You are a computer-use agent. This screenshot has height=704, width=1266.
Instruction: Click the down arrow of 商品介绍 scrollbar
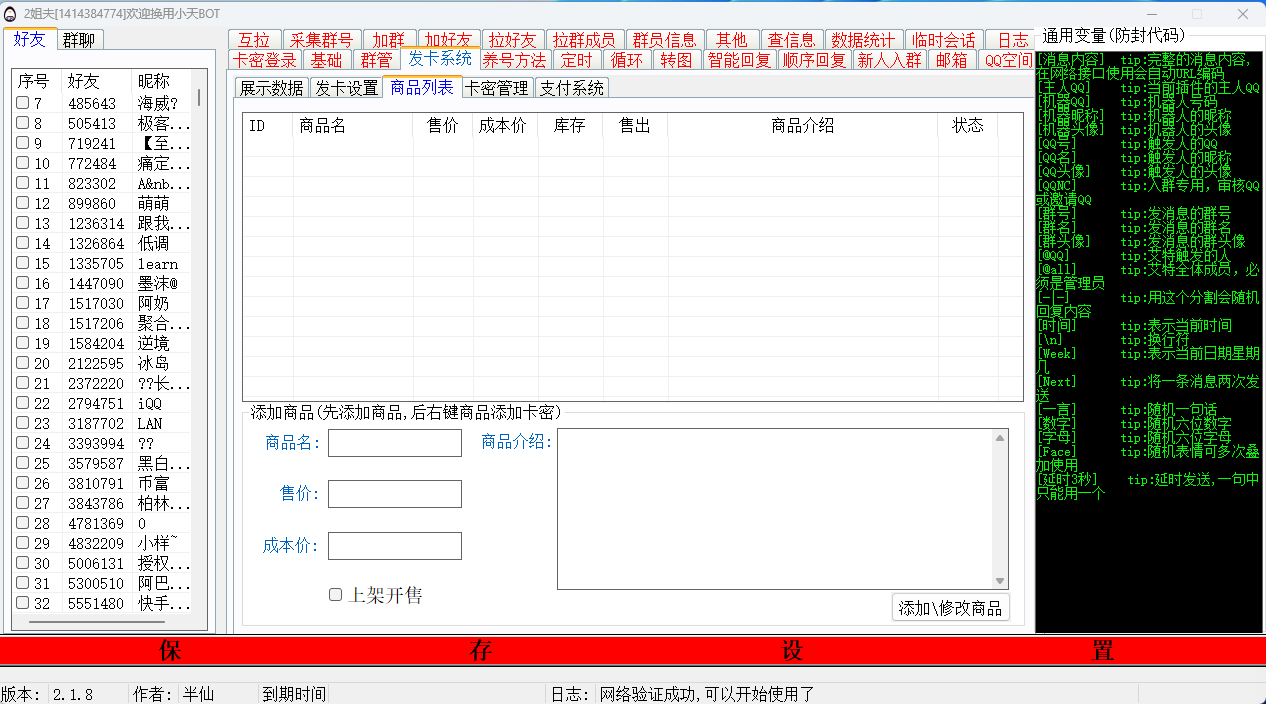tap(999, 581)
